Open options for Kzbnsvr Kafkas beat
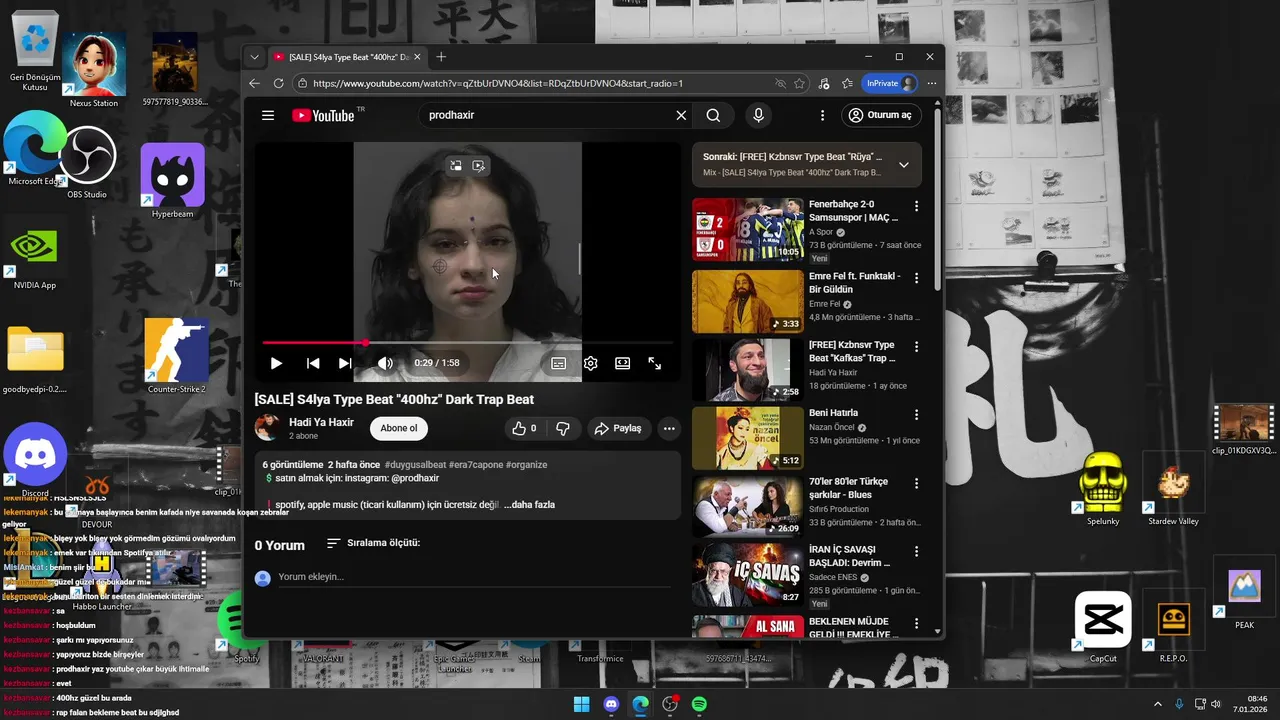 (x=916, y=347)
